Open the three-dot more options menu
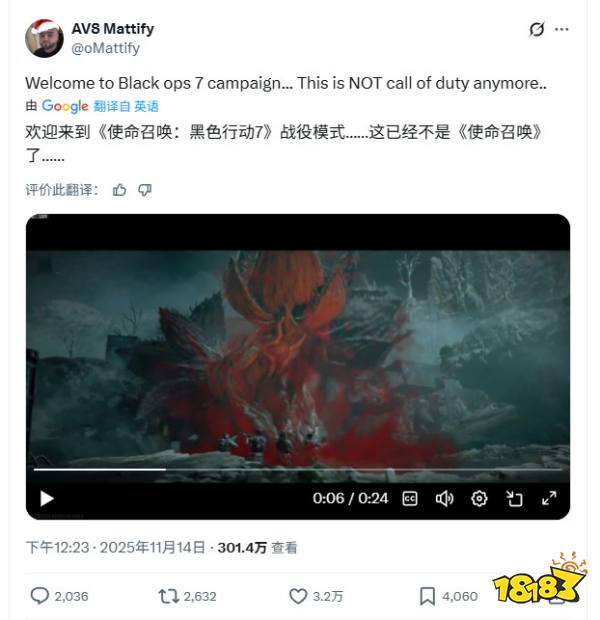Image resolution: width=600 pixels, height=620 pixels. (562, 29)
